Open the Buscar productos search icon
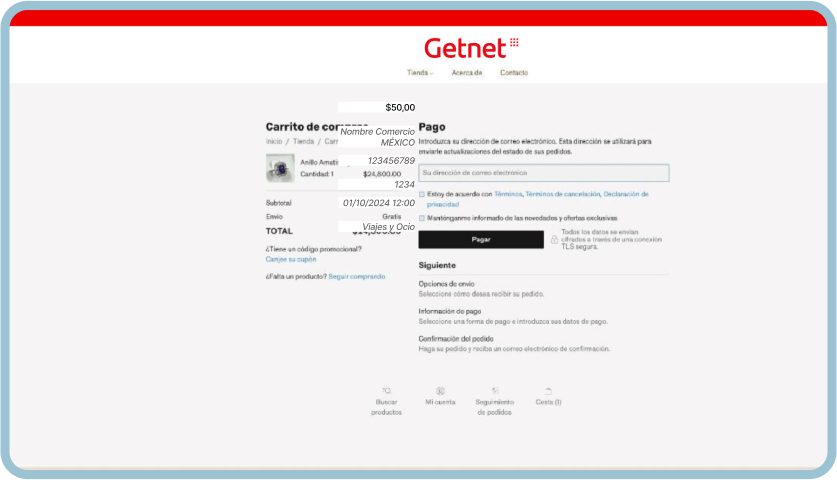 point(386,391)
